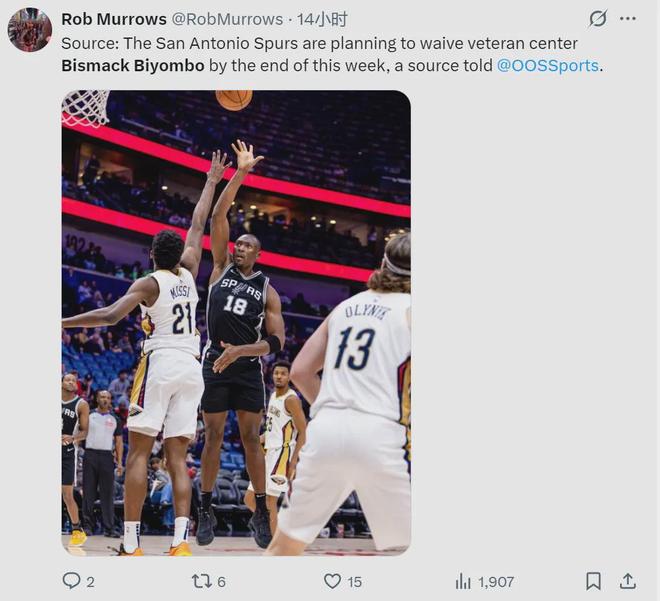Open the repost arrows menu
660x601 pixels.
[201, 581]
